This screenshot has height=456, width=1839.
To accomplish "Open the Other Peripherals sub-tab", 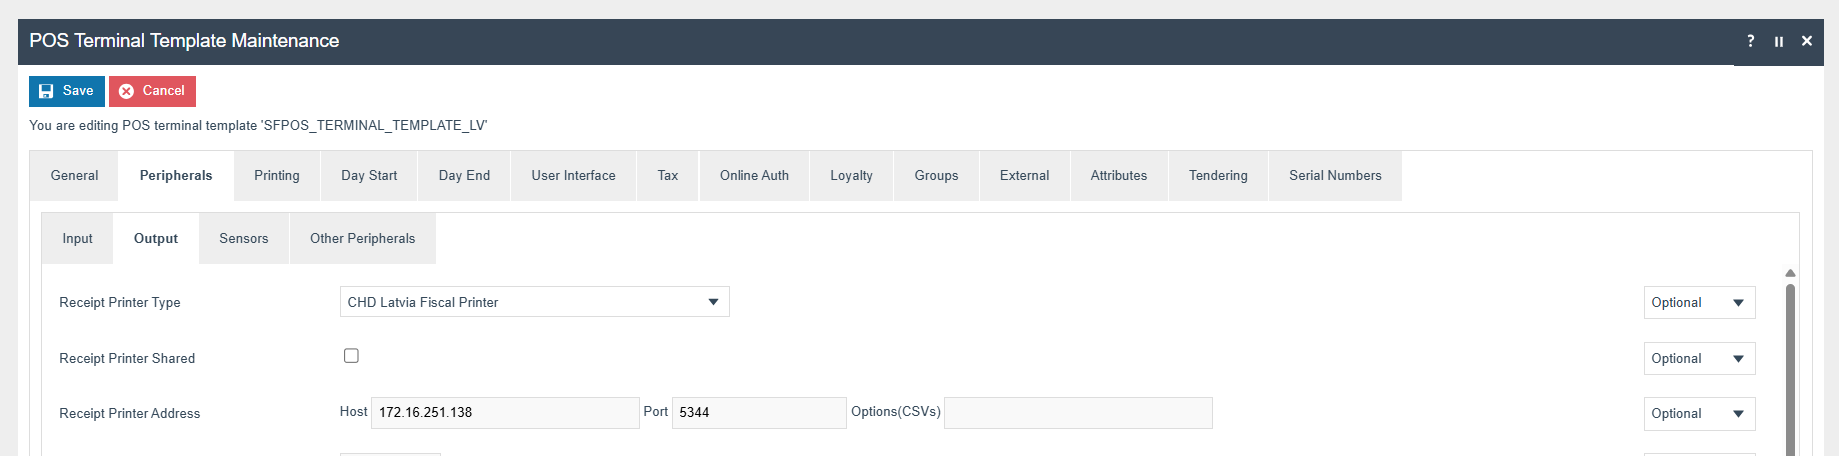I will pos(362,239).
